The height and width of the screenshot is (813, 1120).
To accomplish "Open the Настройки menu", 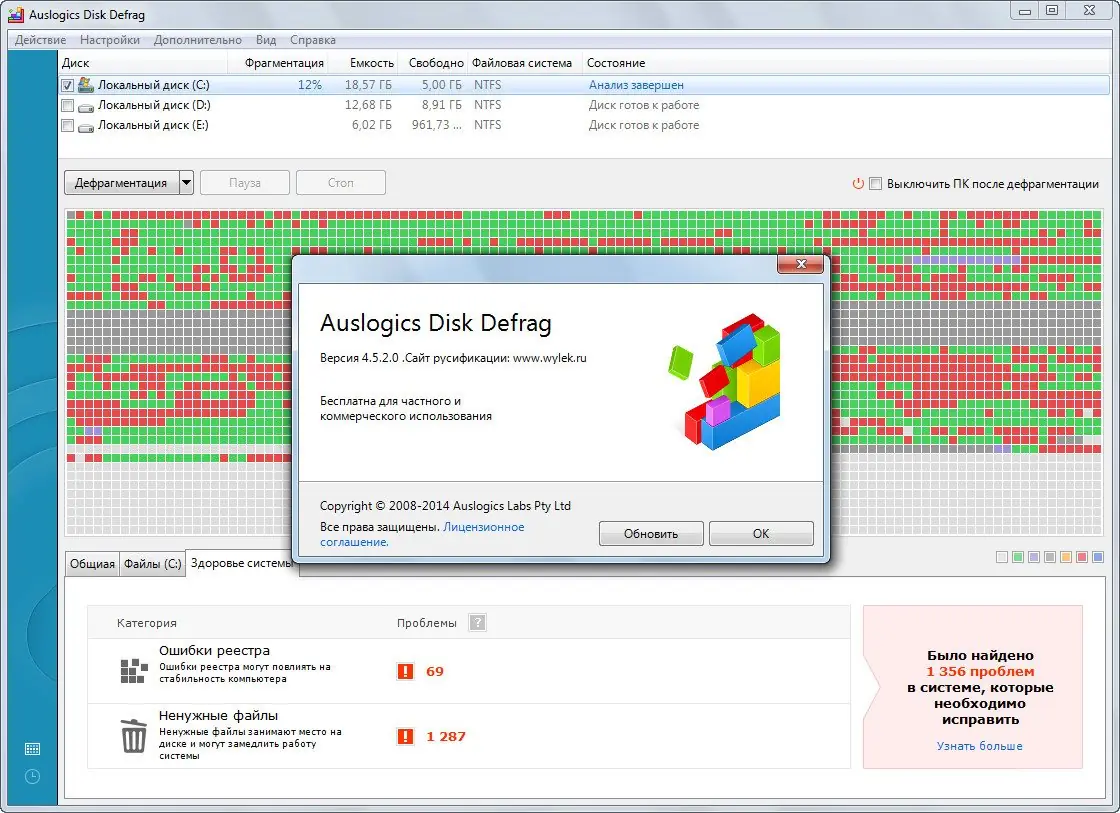I will [x=110, y=40].
